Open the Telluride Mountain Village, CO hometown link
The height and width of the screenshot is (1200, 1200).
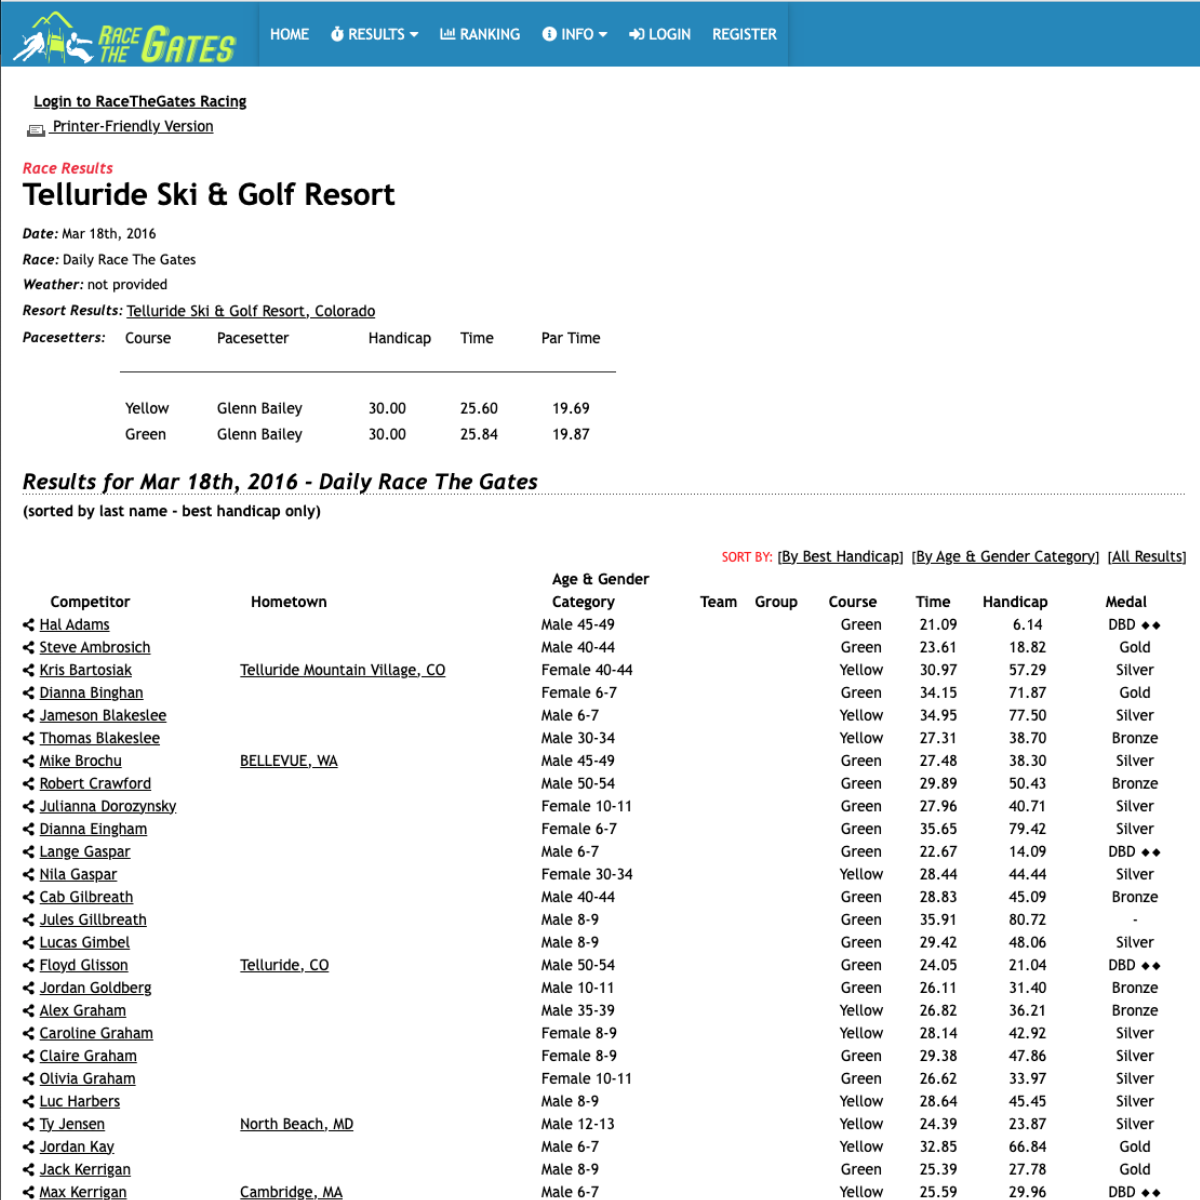point(342,670)
